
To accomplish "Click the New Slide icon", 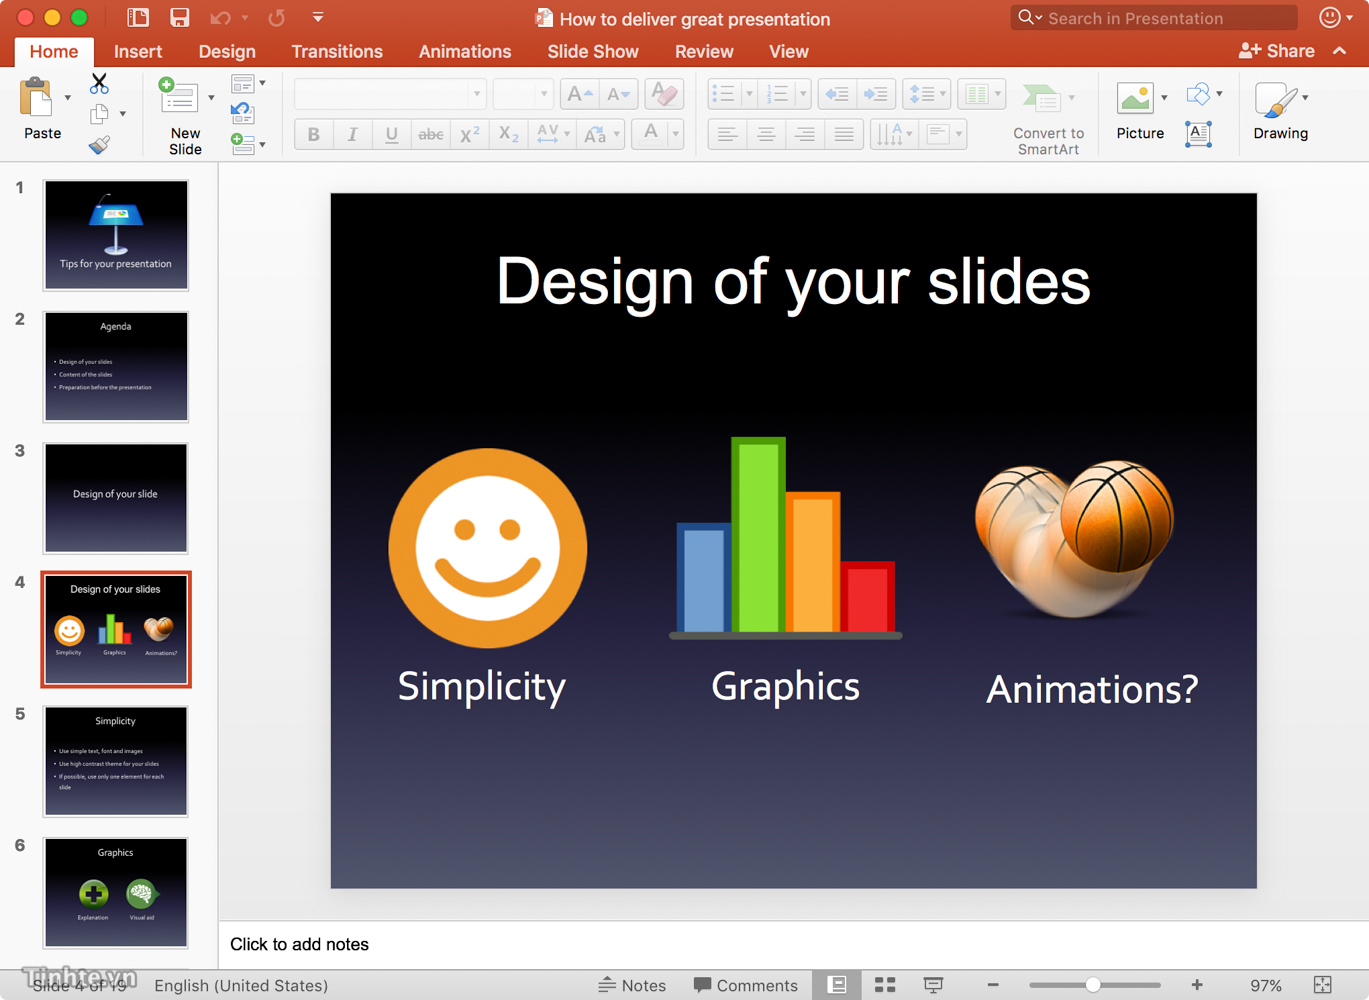I will point(180,97).
